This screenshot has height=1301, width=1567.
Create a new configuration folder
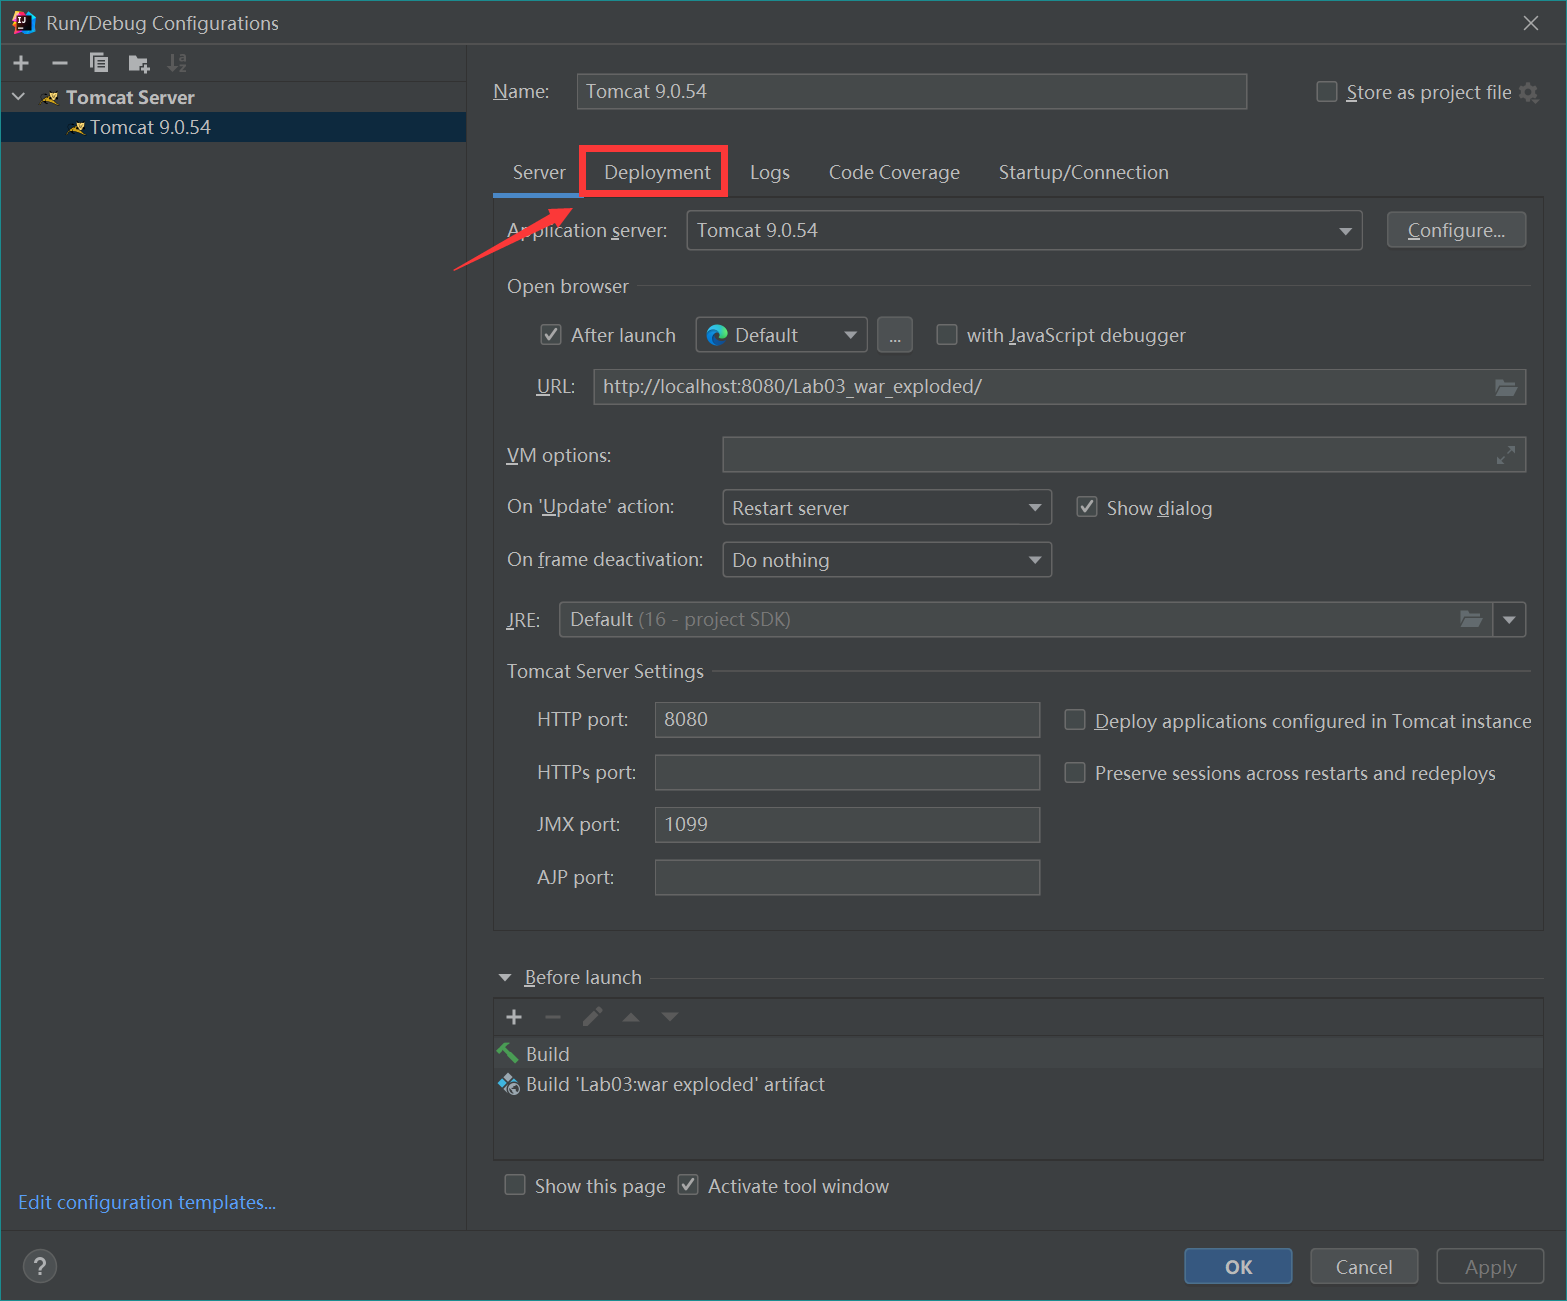(x=139, y=64)
